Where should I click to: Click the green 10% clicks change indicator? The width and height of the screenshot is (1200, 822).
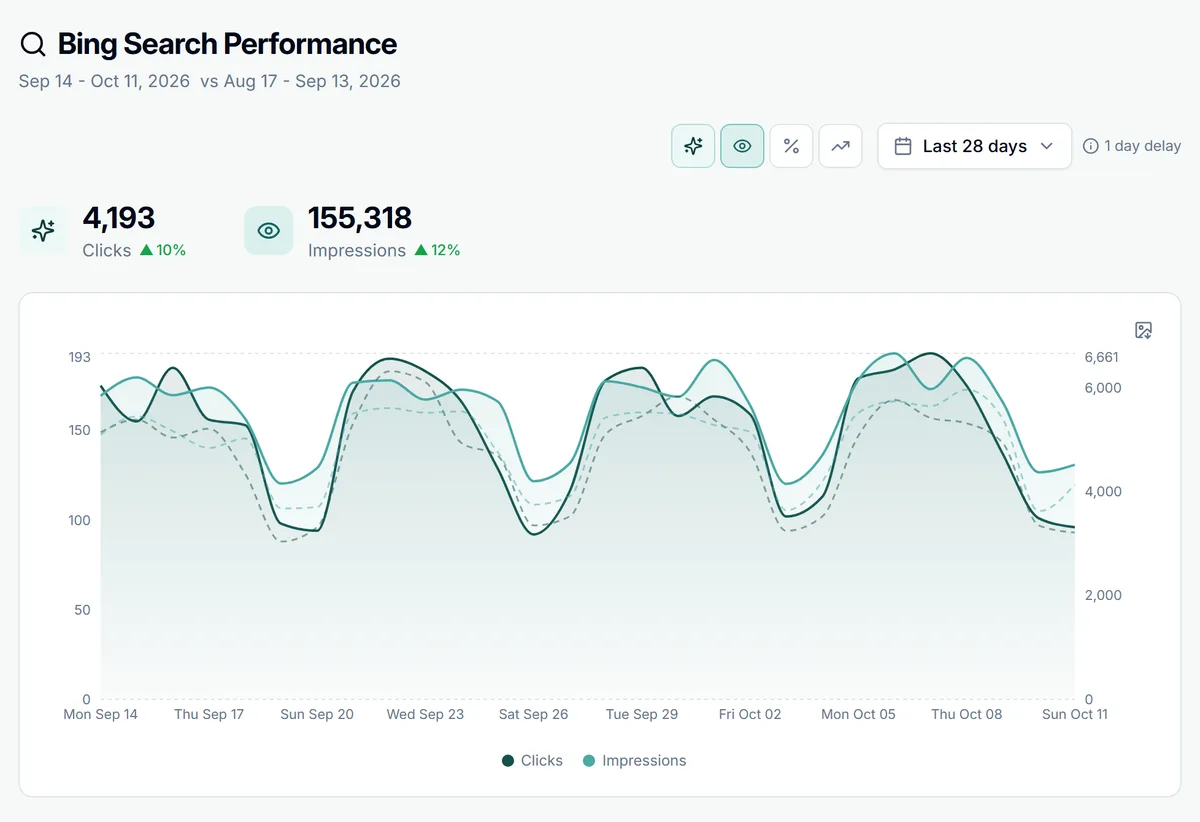[x=163, y=250]
